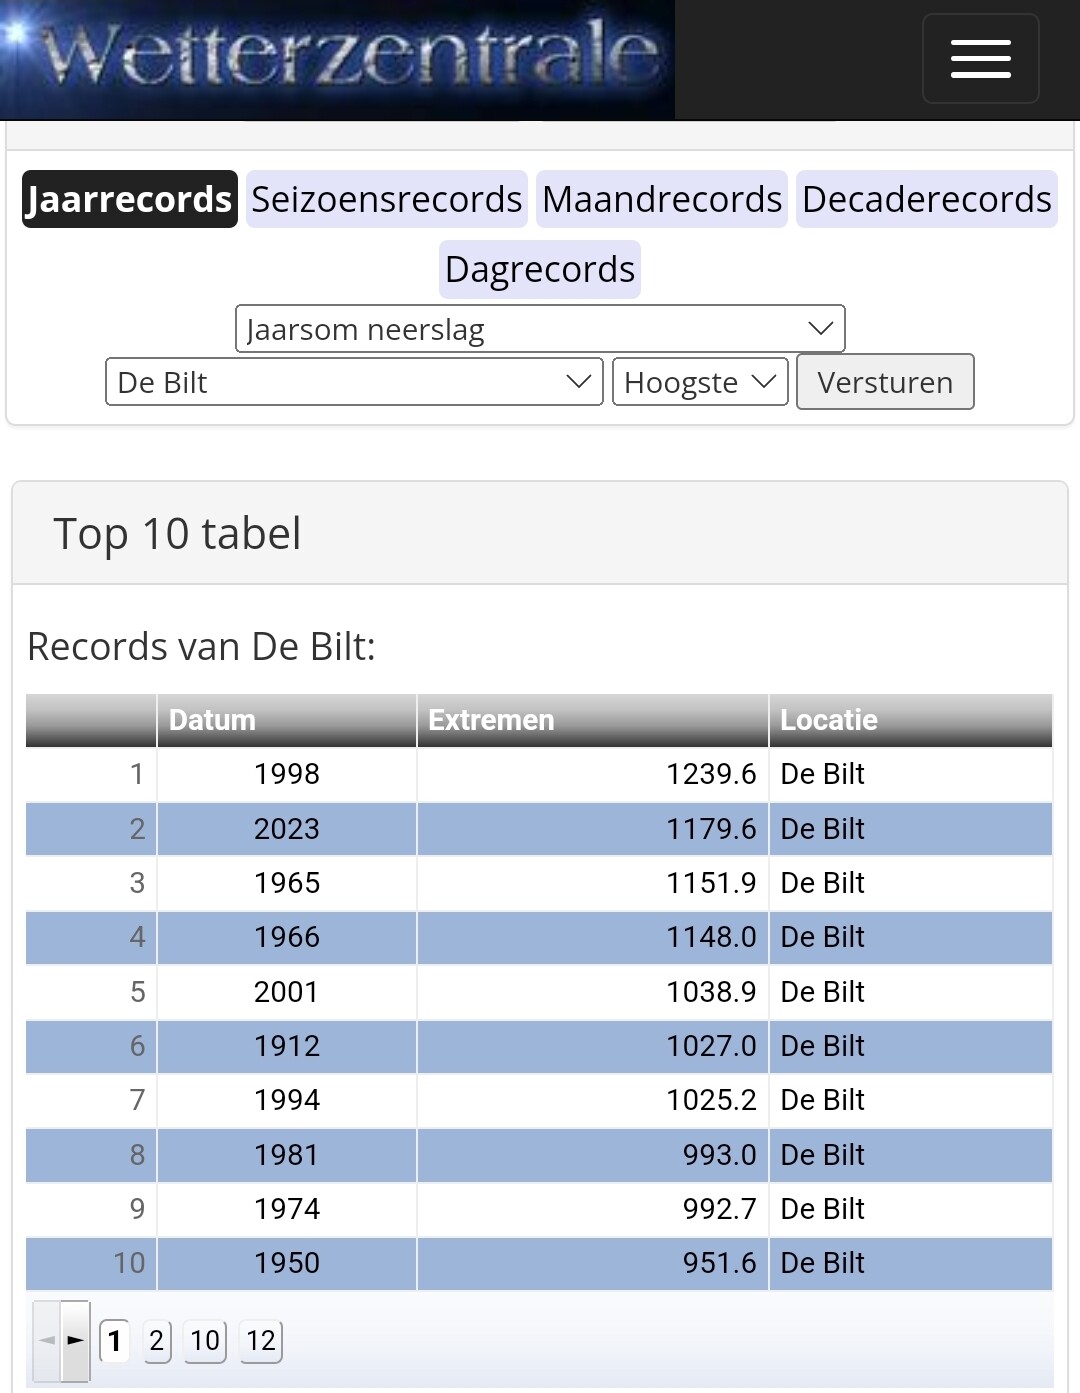
Task: Open the Maandrecords tab
Action: 662,199
